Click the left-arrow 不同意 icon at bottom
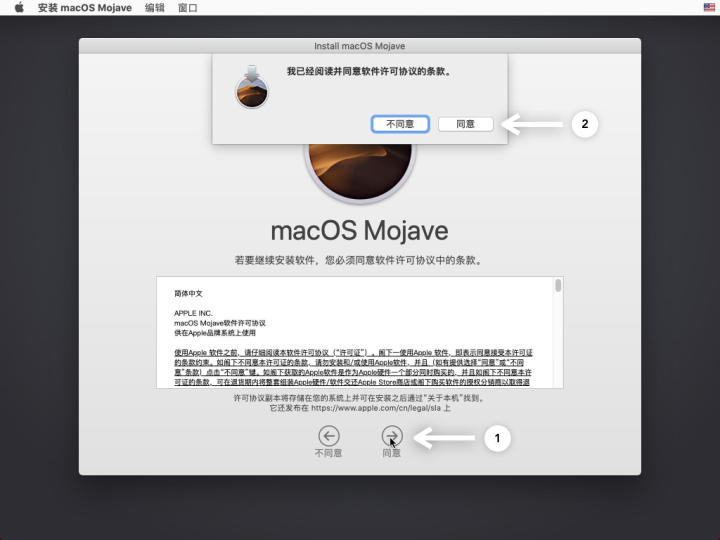 (329, 436)
